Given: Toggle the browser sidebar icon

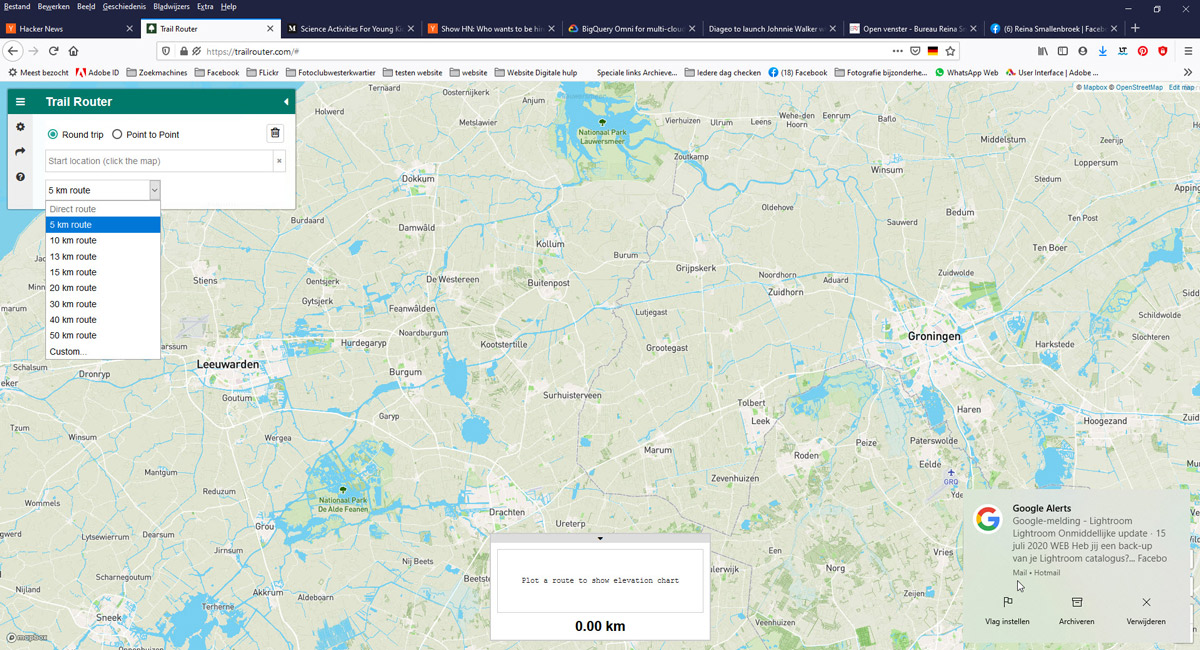Looking at the screenshot, I should point(1063,51).
